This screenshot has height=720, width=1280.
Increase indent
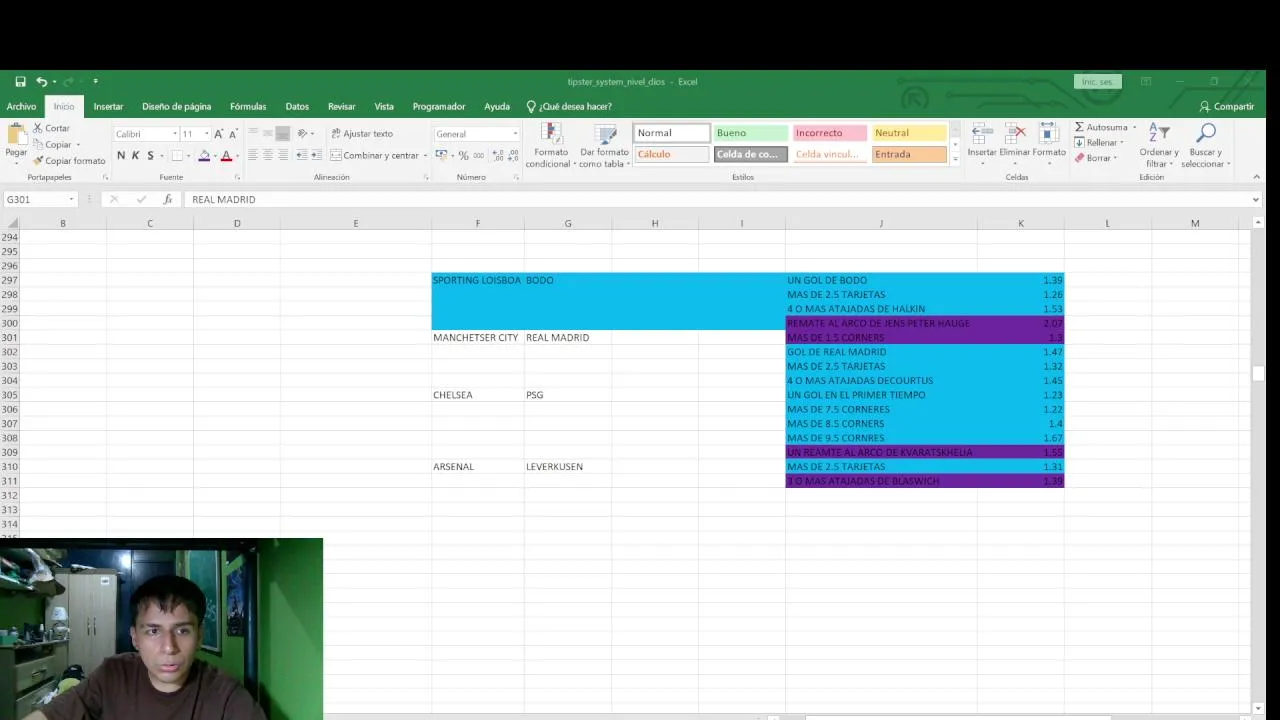316,155
